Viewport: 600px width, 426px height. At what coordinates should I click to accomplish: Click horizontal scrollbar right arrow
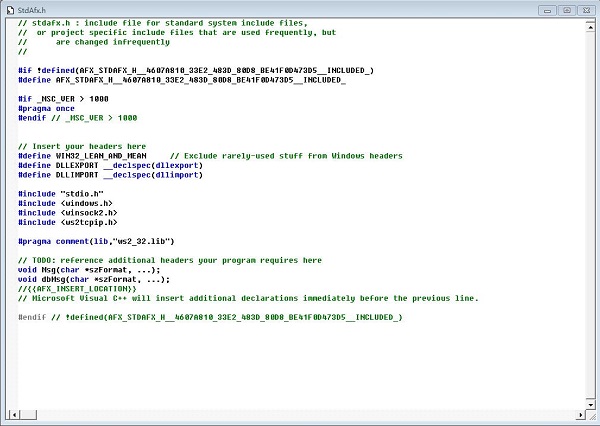(x=580, y=415)
